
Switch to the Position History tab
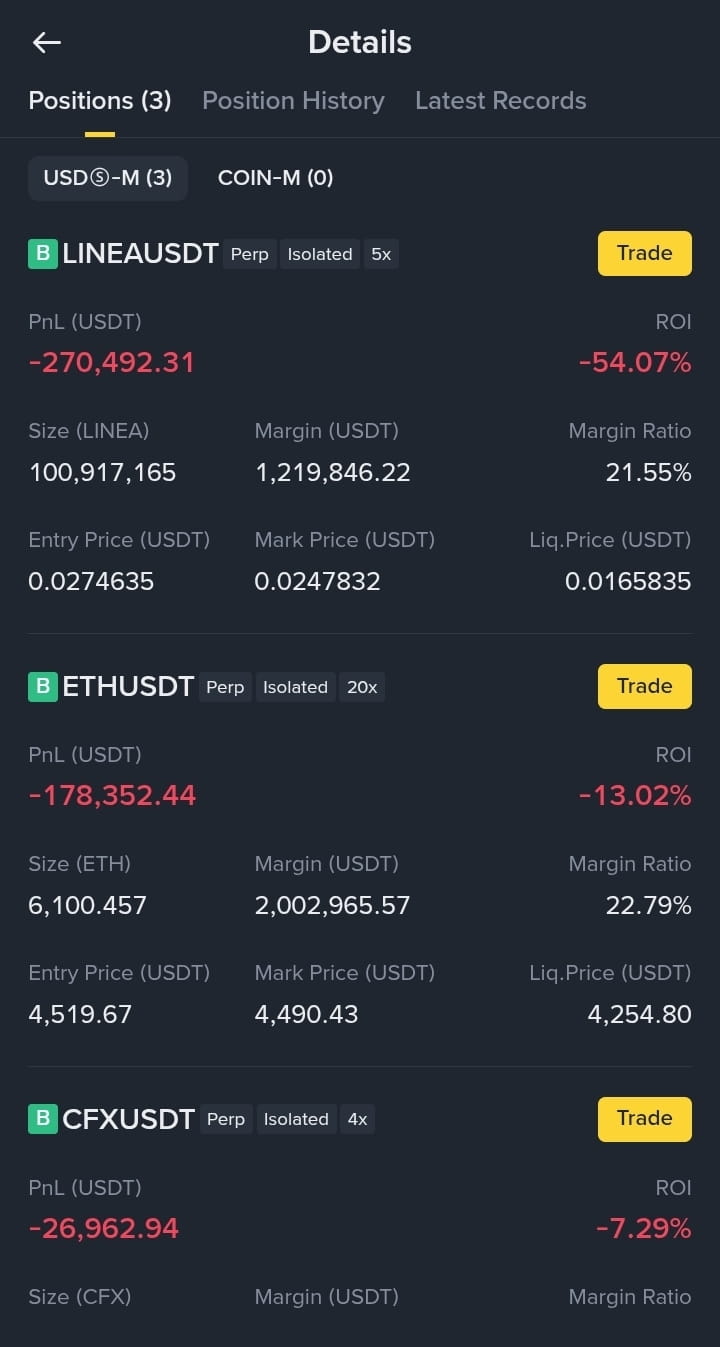click(x=293, y=101)
